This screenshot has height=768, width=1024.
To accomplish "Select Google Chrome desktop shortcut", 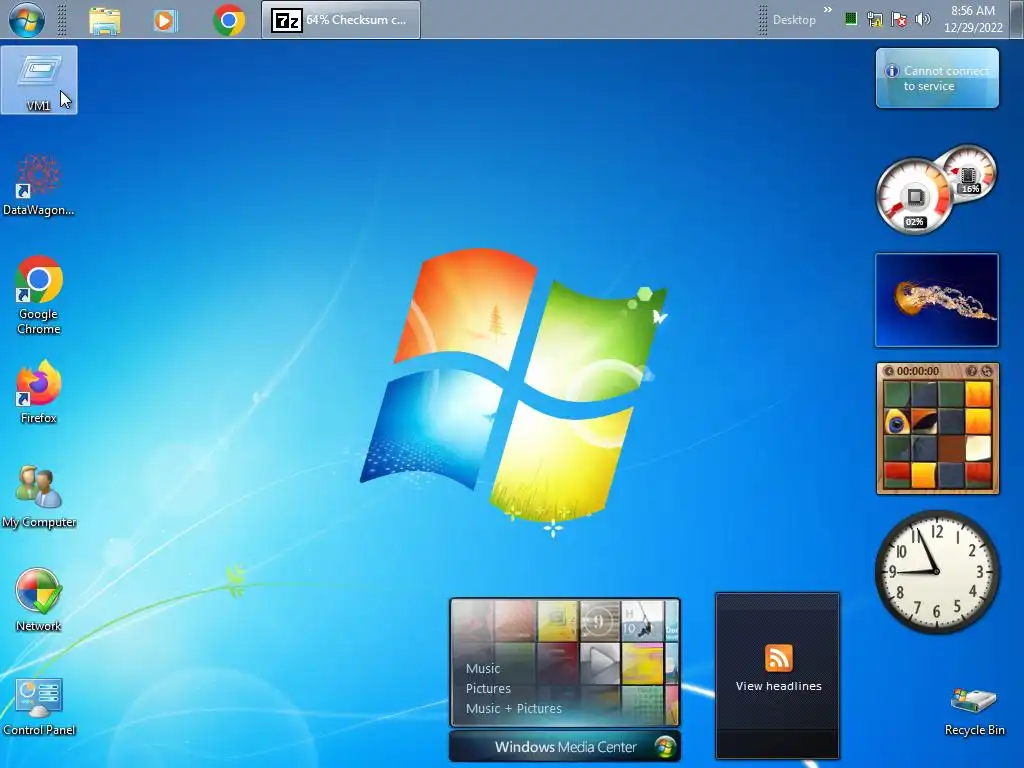I will pos(39,295).
